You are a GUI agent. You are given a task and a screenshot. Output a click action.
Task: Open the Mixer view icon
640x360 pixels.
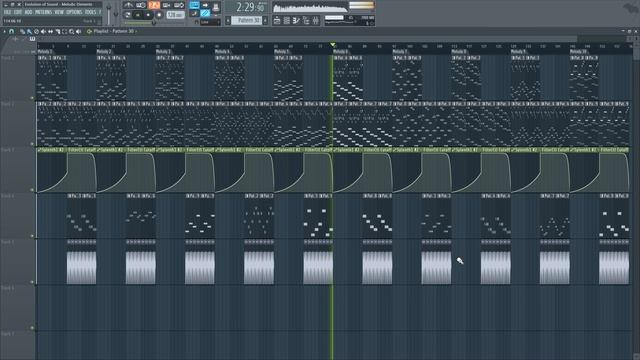pyautogui.click(x=316, y=21)
